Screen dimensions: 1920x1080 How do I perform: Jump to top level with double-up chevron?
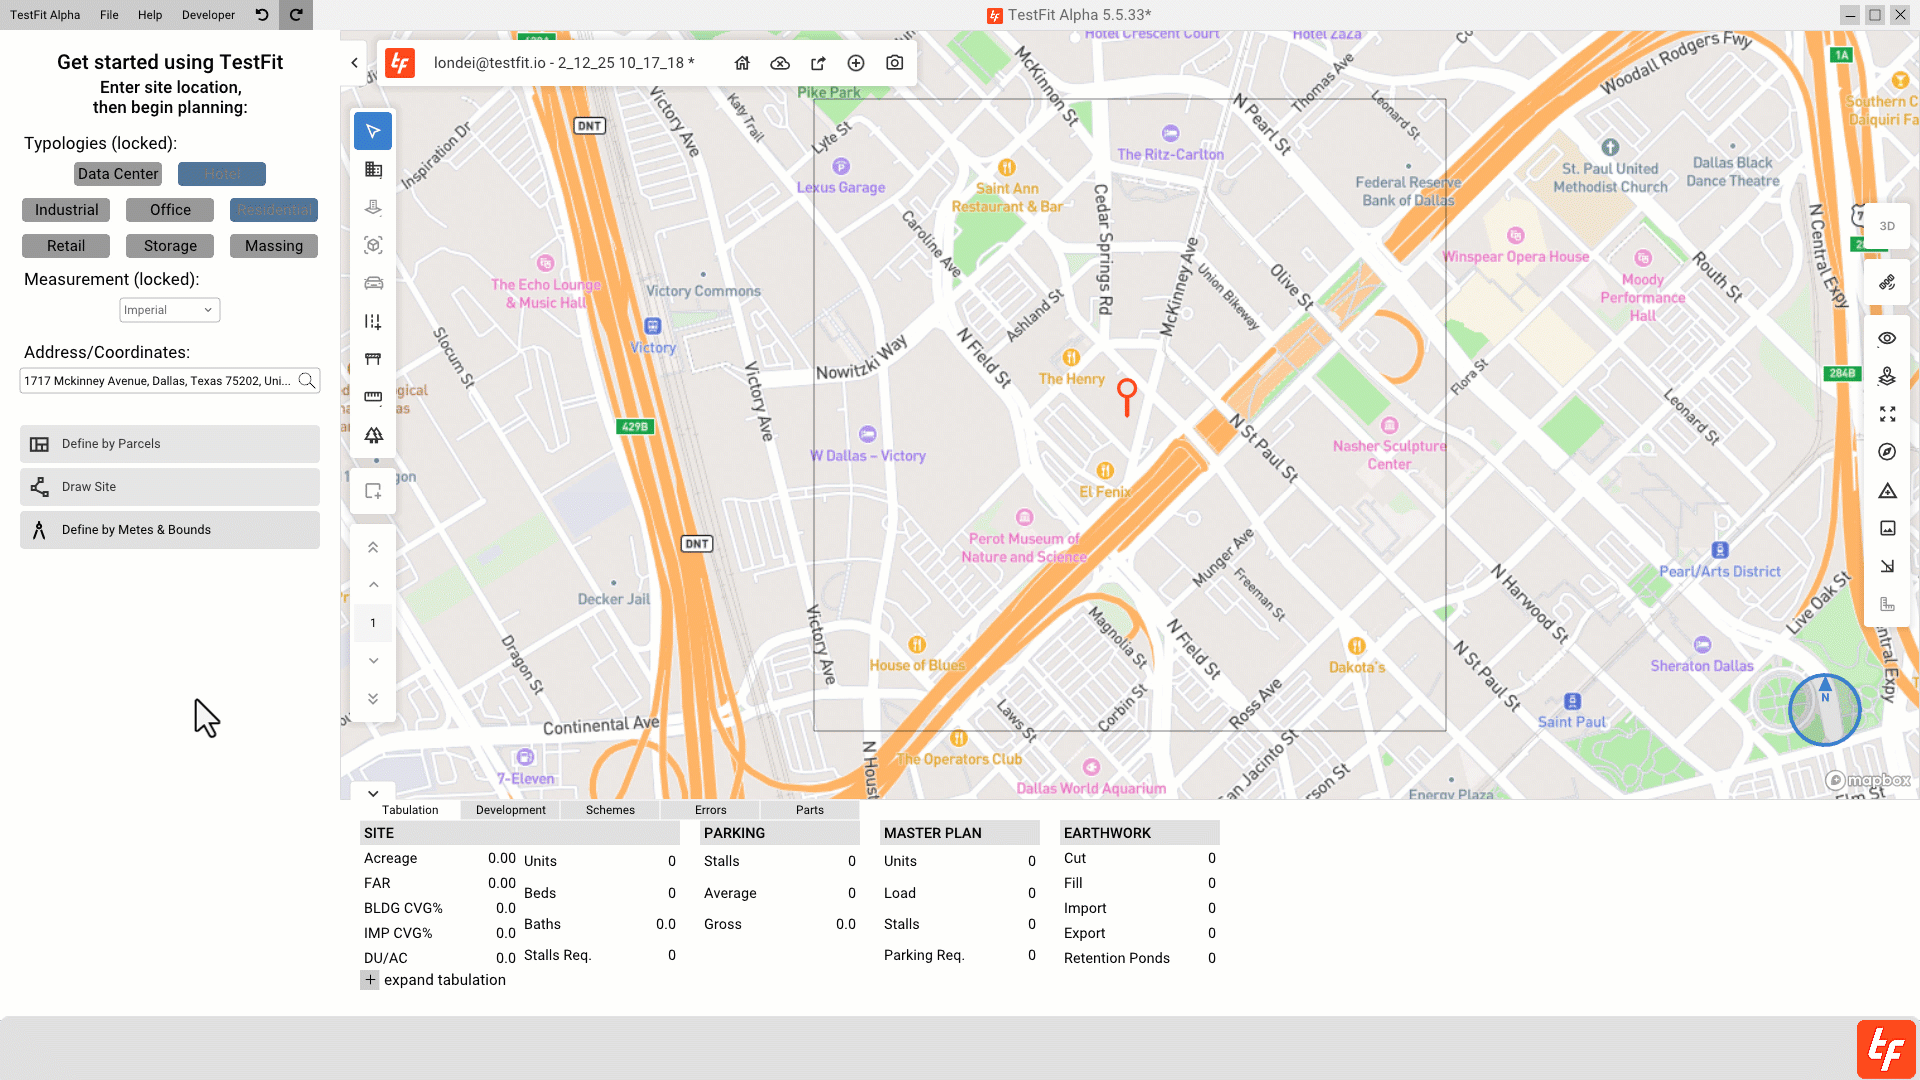pyautogui.click(x=373, y=547)
